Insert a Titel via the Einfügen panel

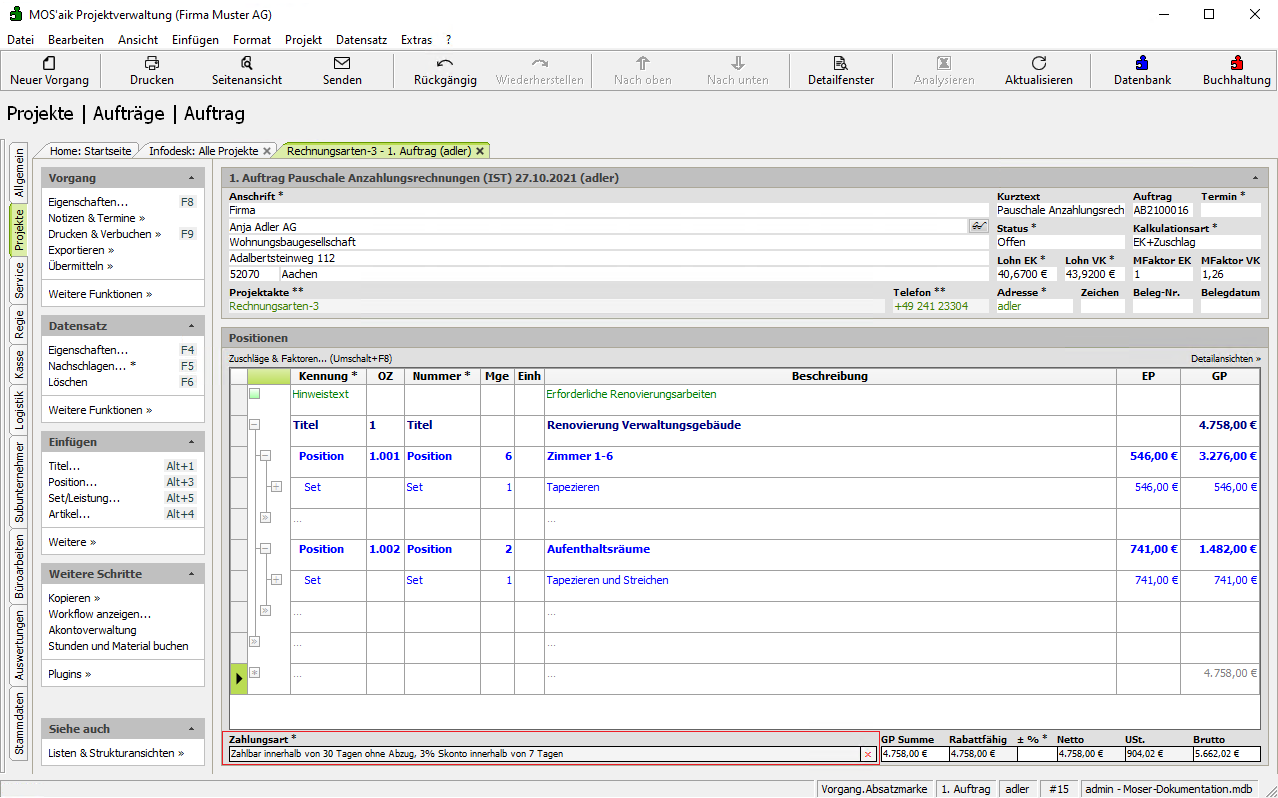tap(64, 466)
